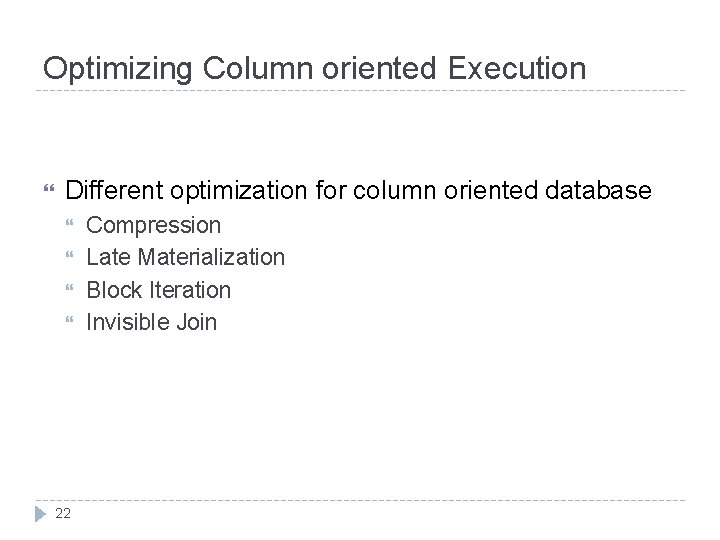This screenshot has width=720, height=540.
Task: Select the bullet glyph beside Late Materialization
Action: click(71, 258)
